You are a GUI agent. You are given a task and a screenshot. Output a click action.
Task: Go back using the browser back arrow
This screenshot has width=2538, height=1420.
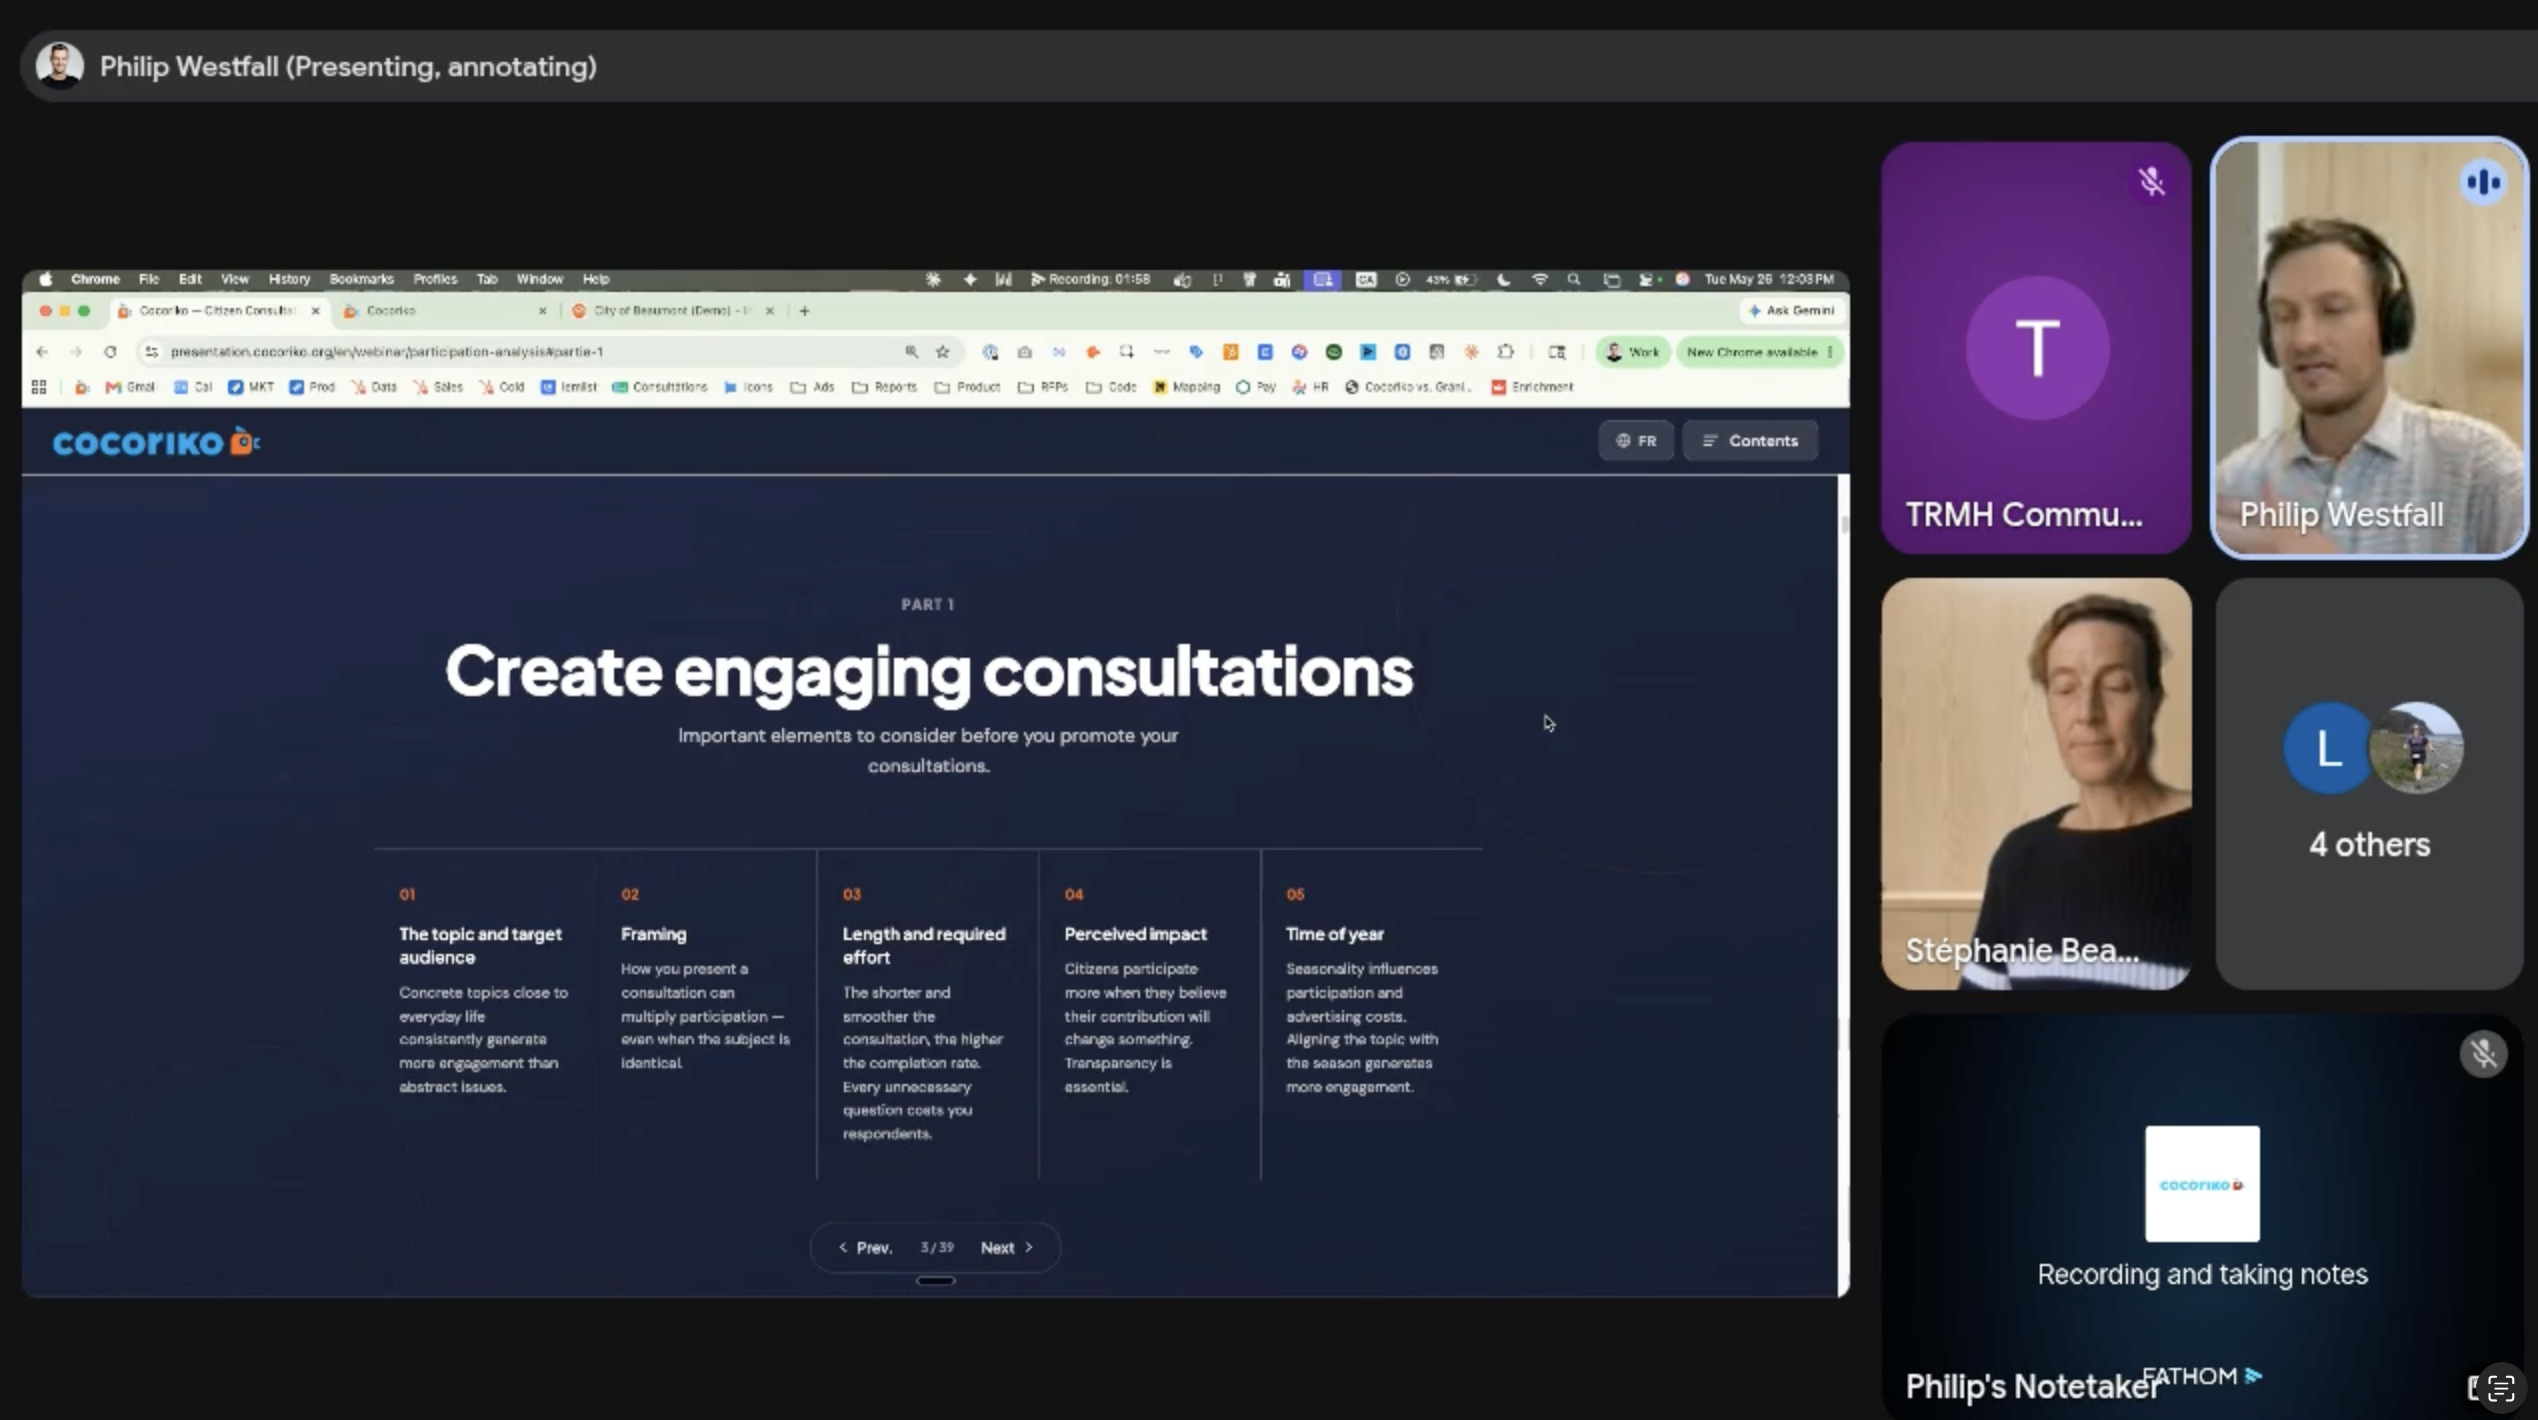(x=42, y=352)
